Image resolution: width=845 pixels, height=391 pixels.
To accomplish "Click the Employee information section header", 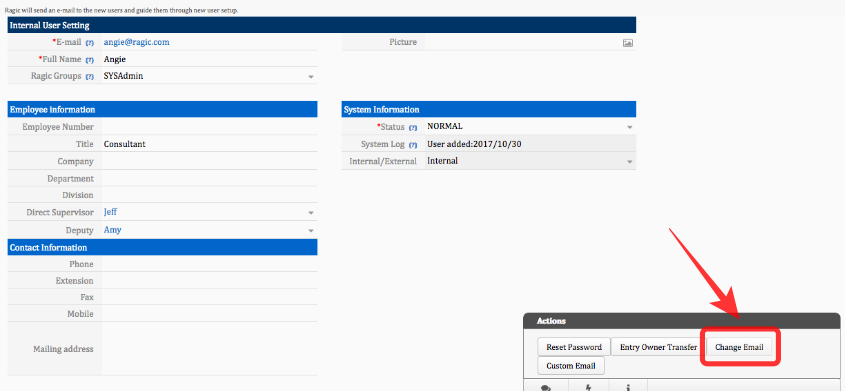I will [162, 109].
